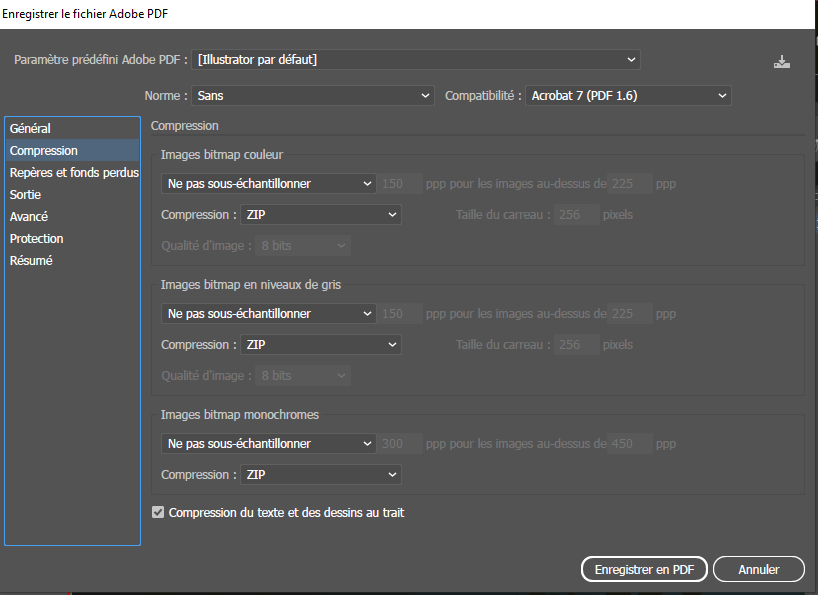The width and height of the screenshot is (818, 595).
Task: Toggle text and line art compression checkbox
Action: pyautogui.click(x=158, y=512)
